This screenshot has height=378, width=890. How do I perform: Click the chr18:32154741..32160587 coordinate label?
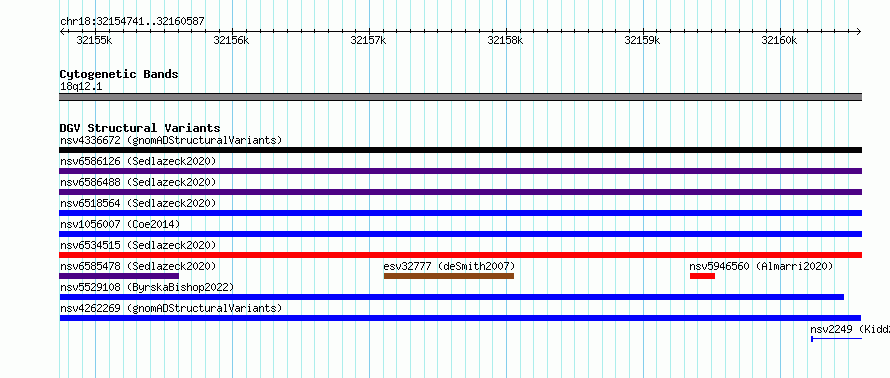point(132,22)
